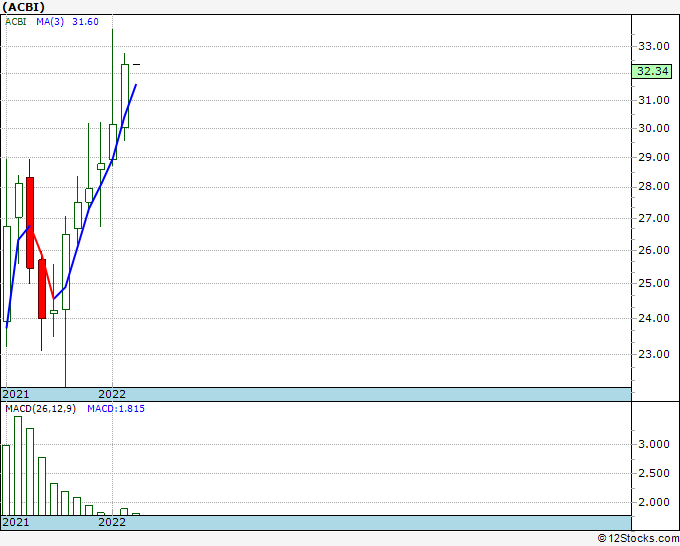Click the 27.00 price axis label

coord(654,218)
